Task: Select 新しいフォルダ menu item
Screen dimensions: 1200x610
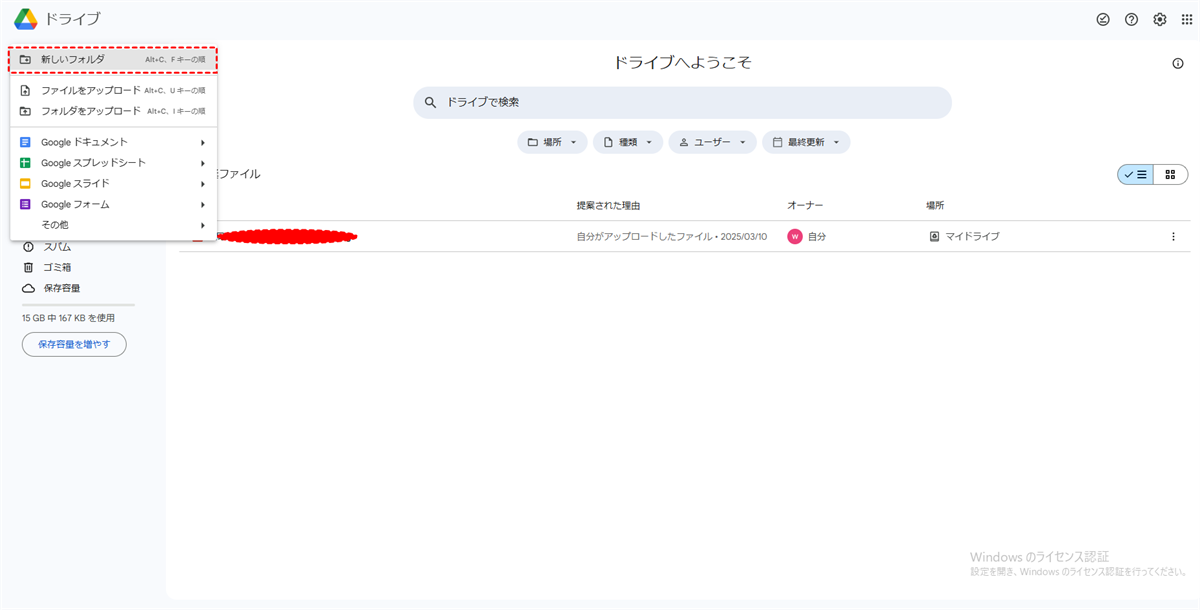Action: tap(113, 60)
